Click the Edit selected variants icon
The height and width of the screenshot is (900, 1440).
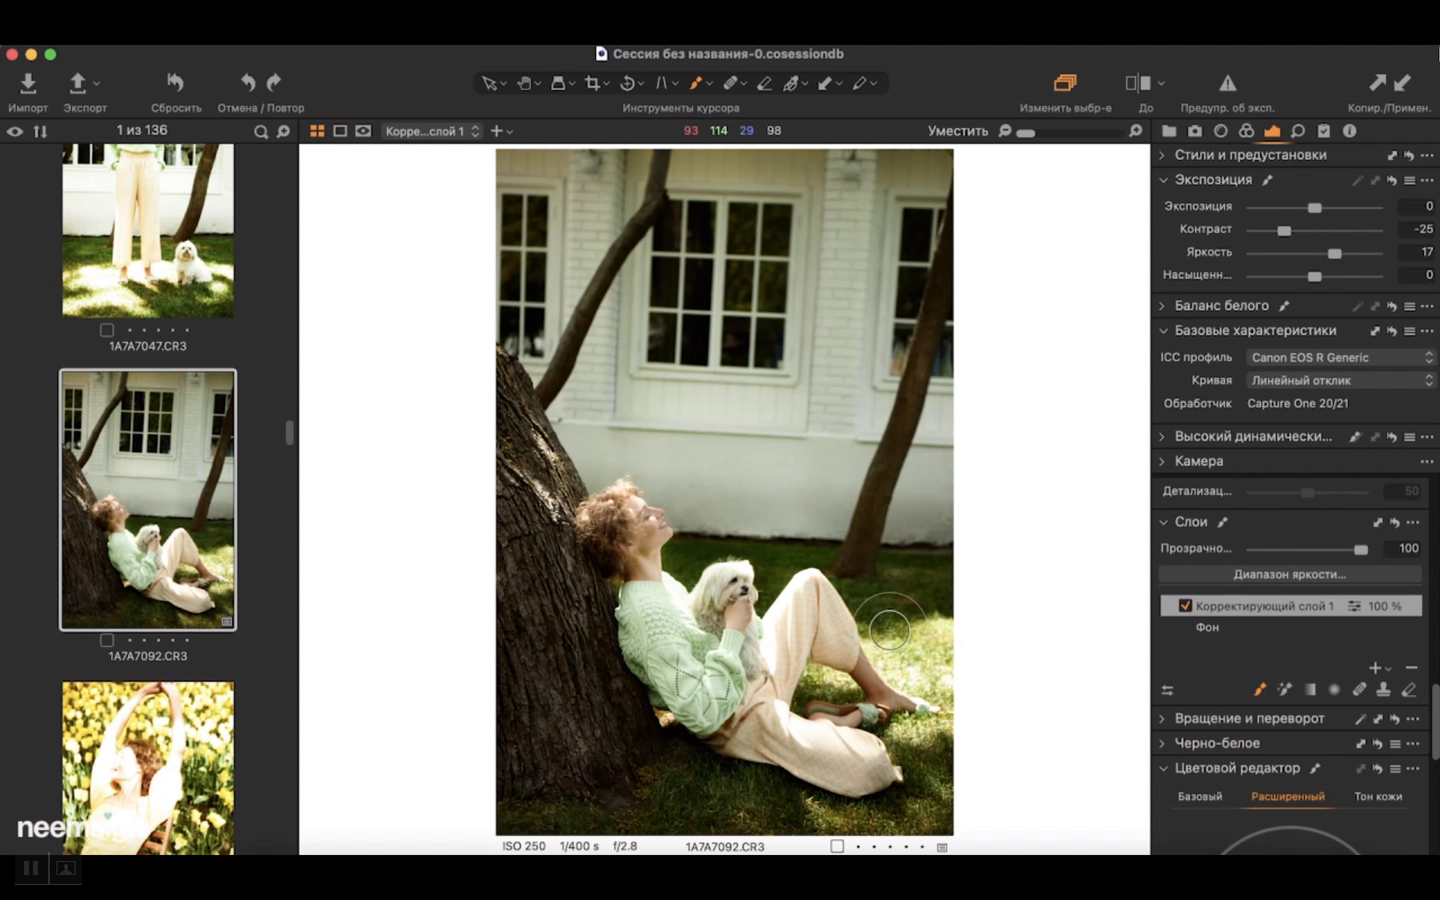tap(1065, 83)
